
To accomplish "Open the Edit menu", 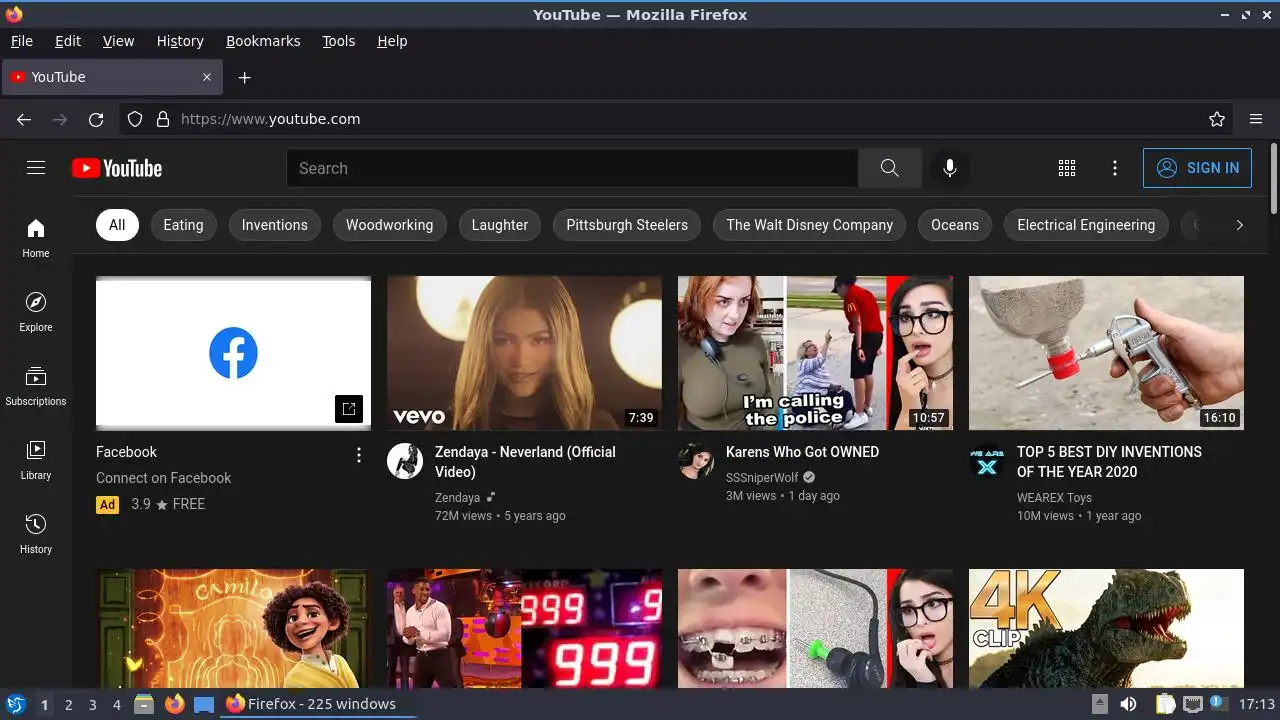I will [x=68, y=41].
